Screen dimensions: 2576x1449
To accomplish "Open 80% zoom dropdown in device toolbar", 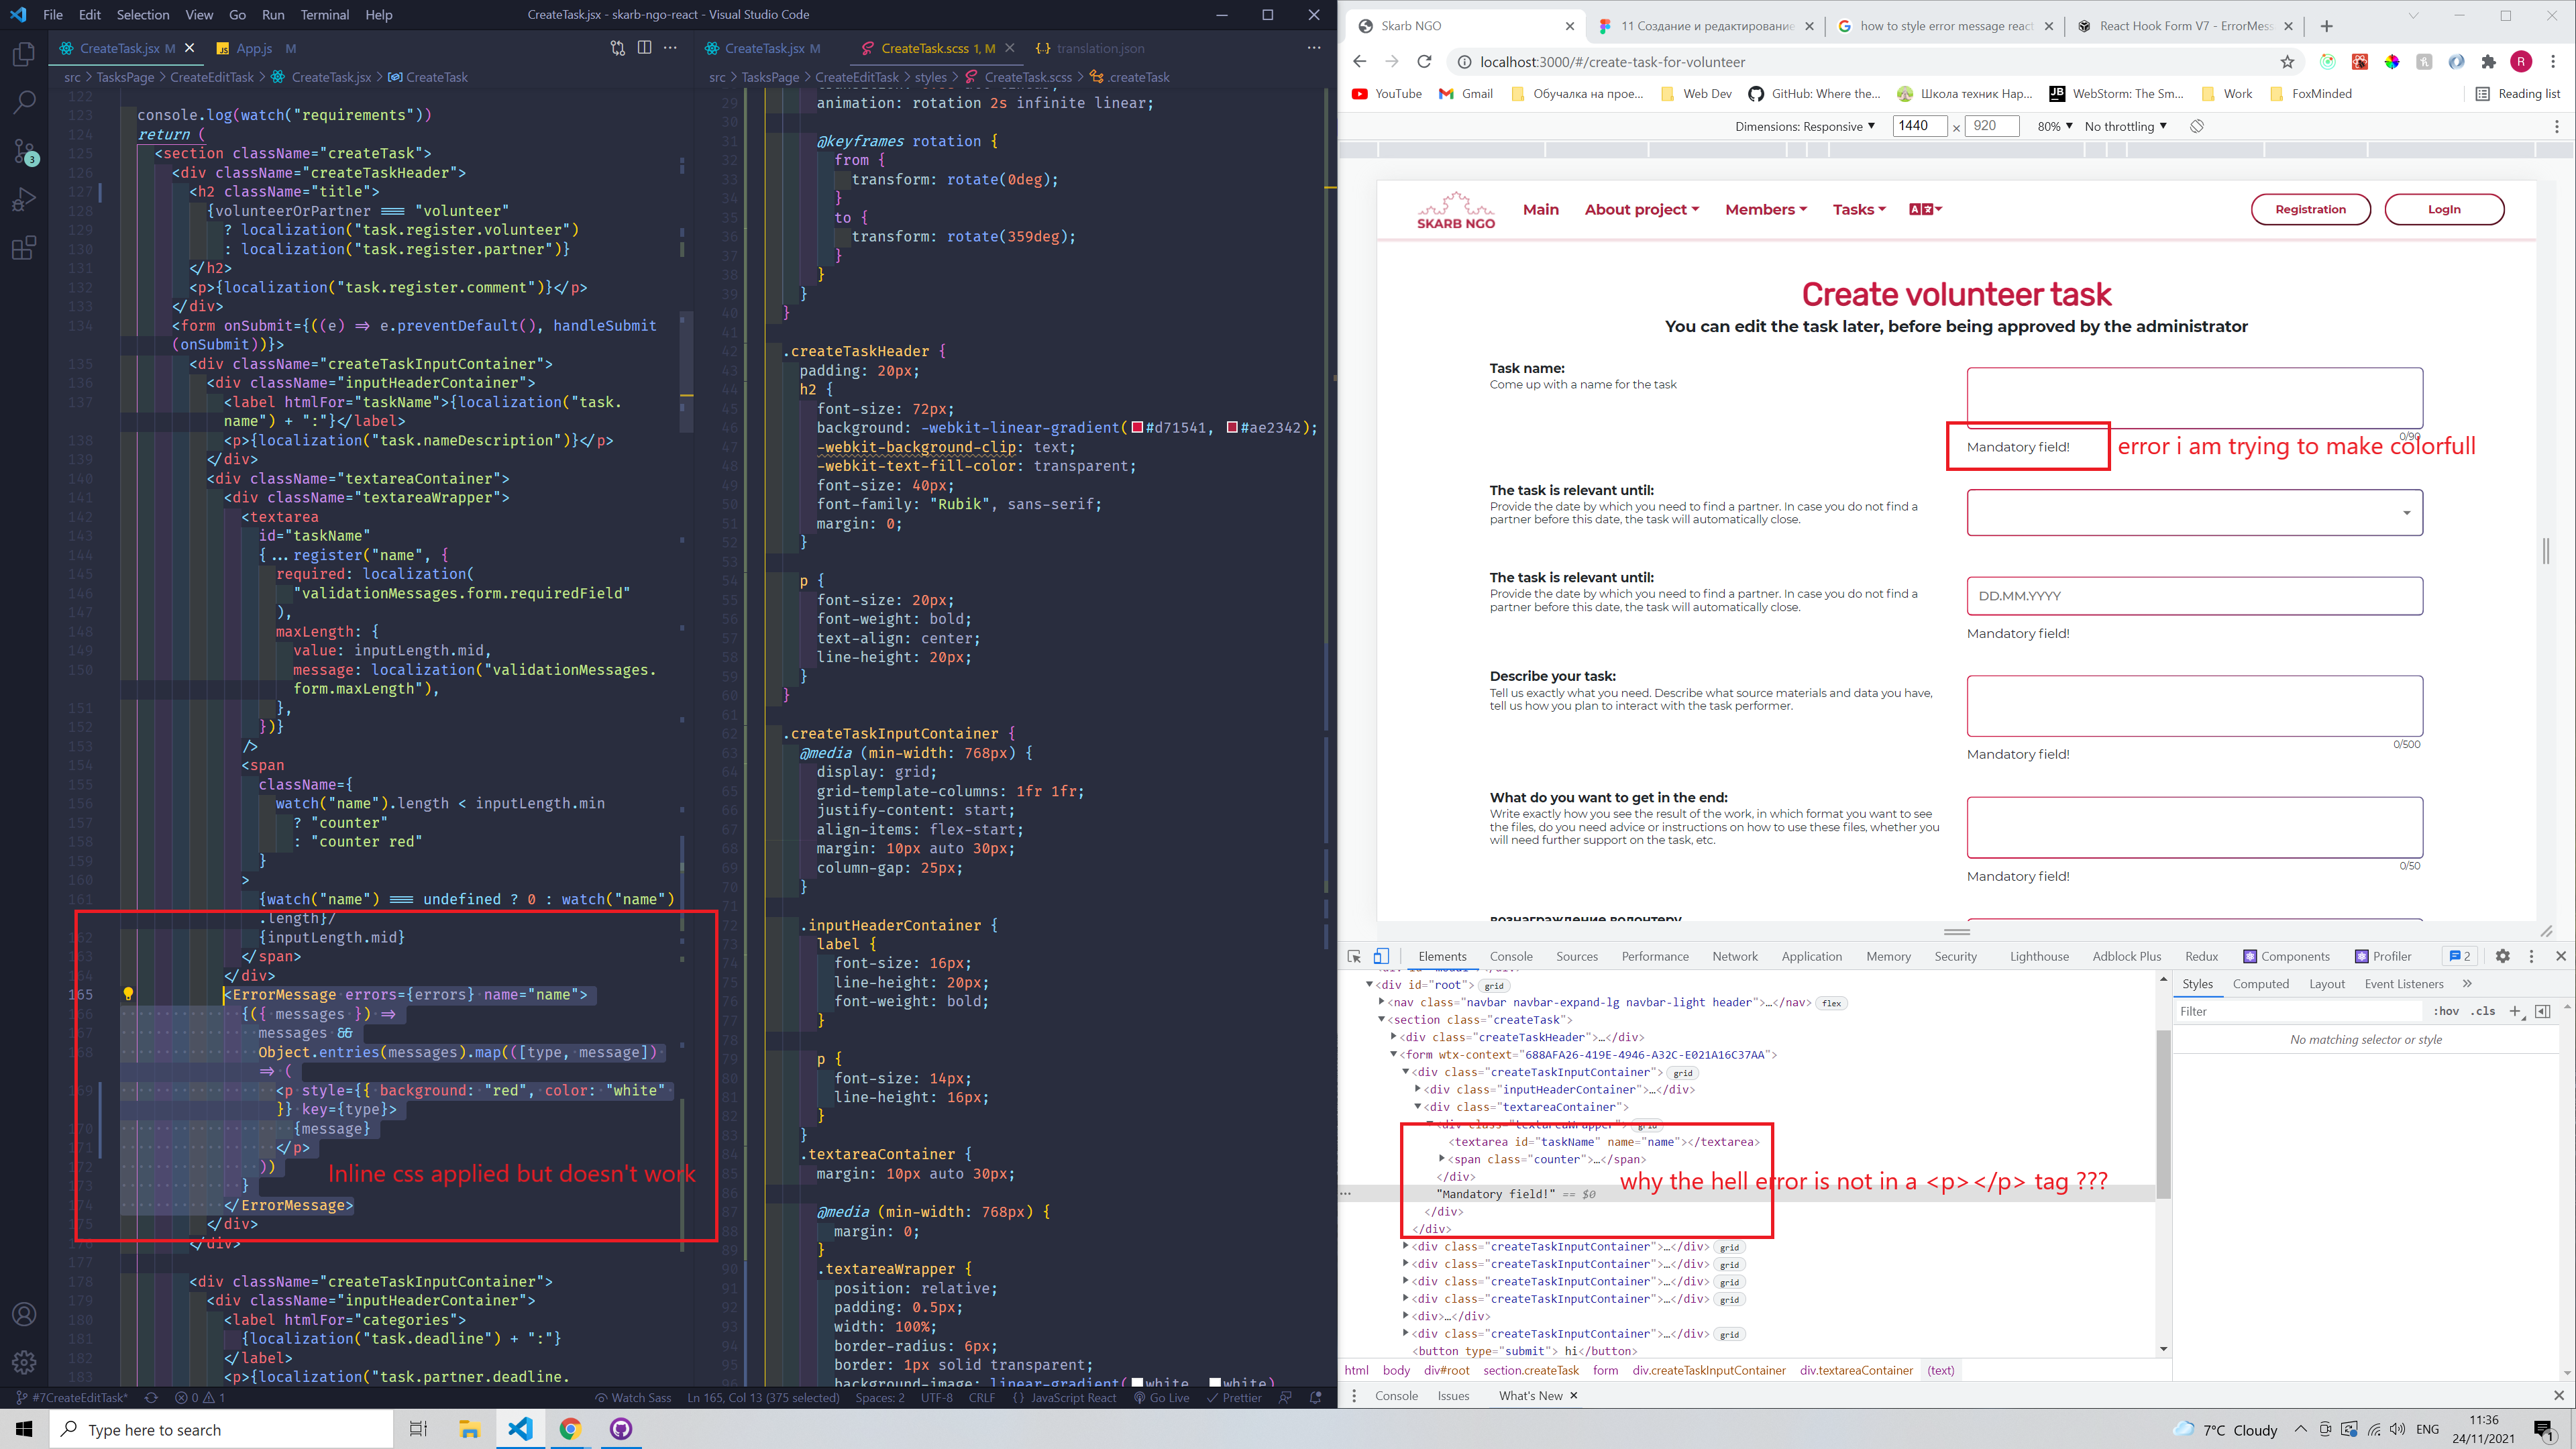I will (x=2054, y=126).
